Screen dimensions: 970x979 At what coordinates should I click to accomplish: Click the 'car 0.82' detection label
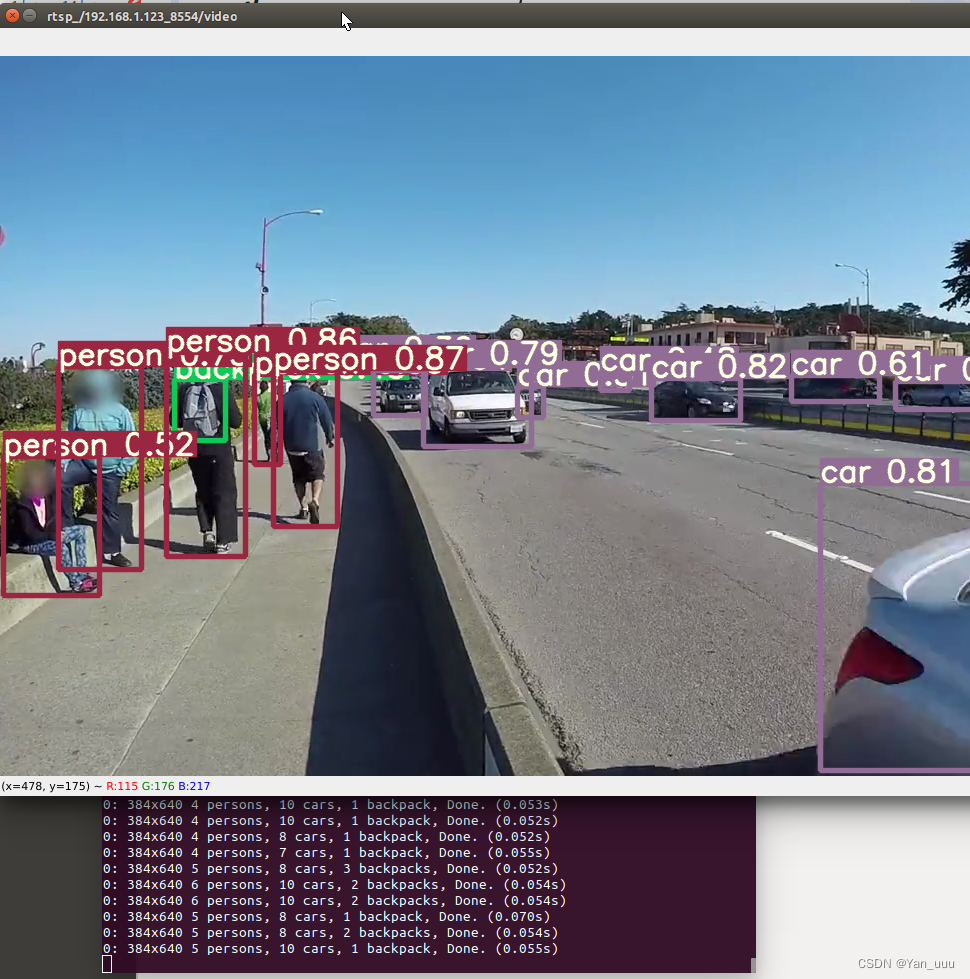pyautogui.click(x=718, y=366)
